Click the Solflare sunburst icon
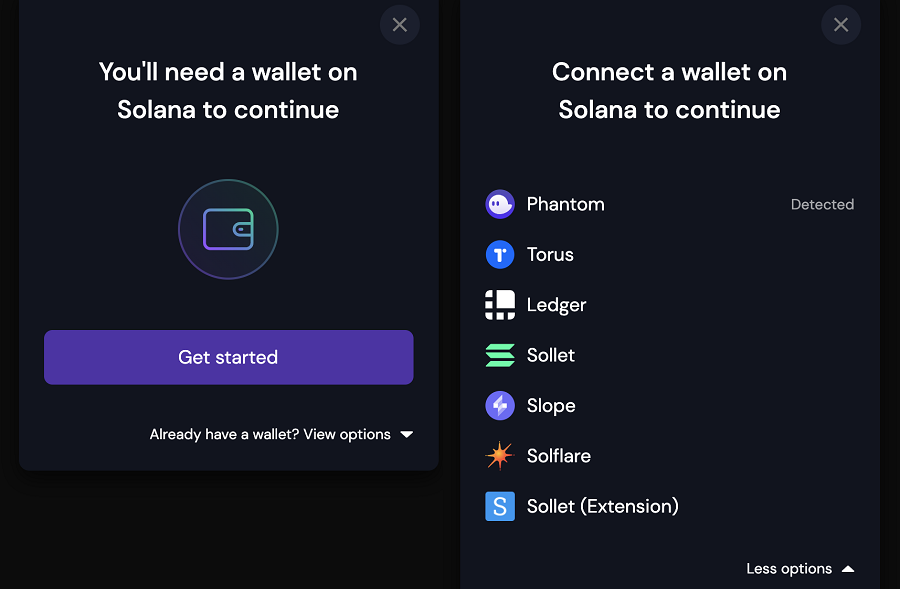900x589 pixels. coord(500,455)
